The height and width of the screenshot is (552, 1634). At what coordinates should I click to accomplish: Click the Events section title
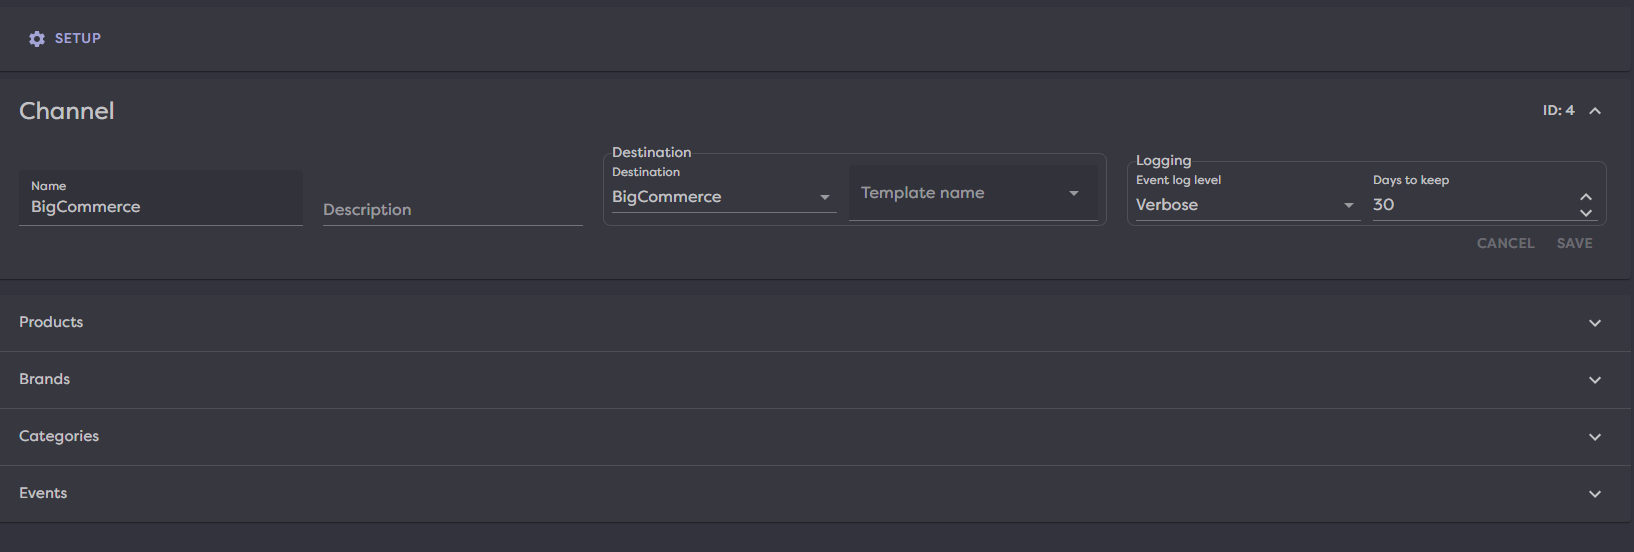tap(43, 493)
